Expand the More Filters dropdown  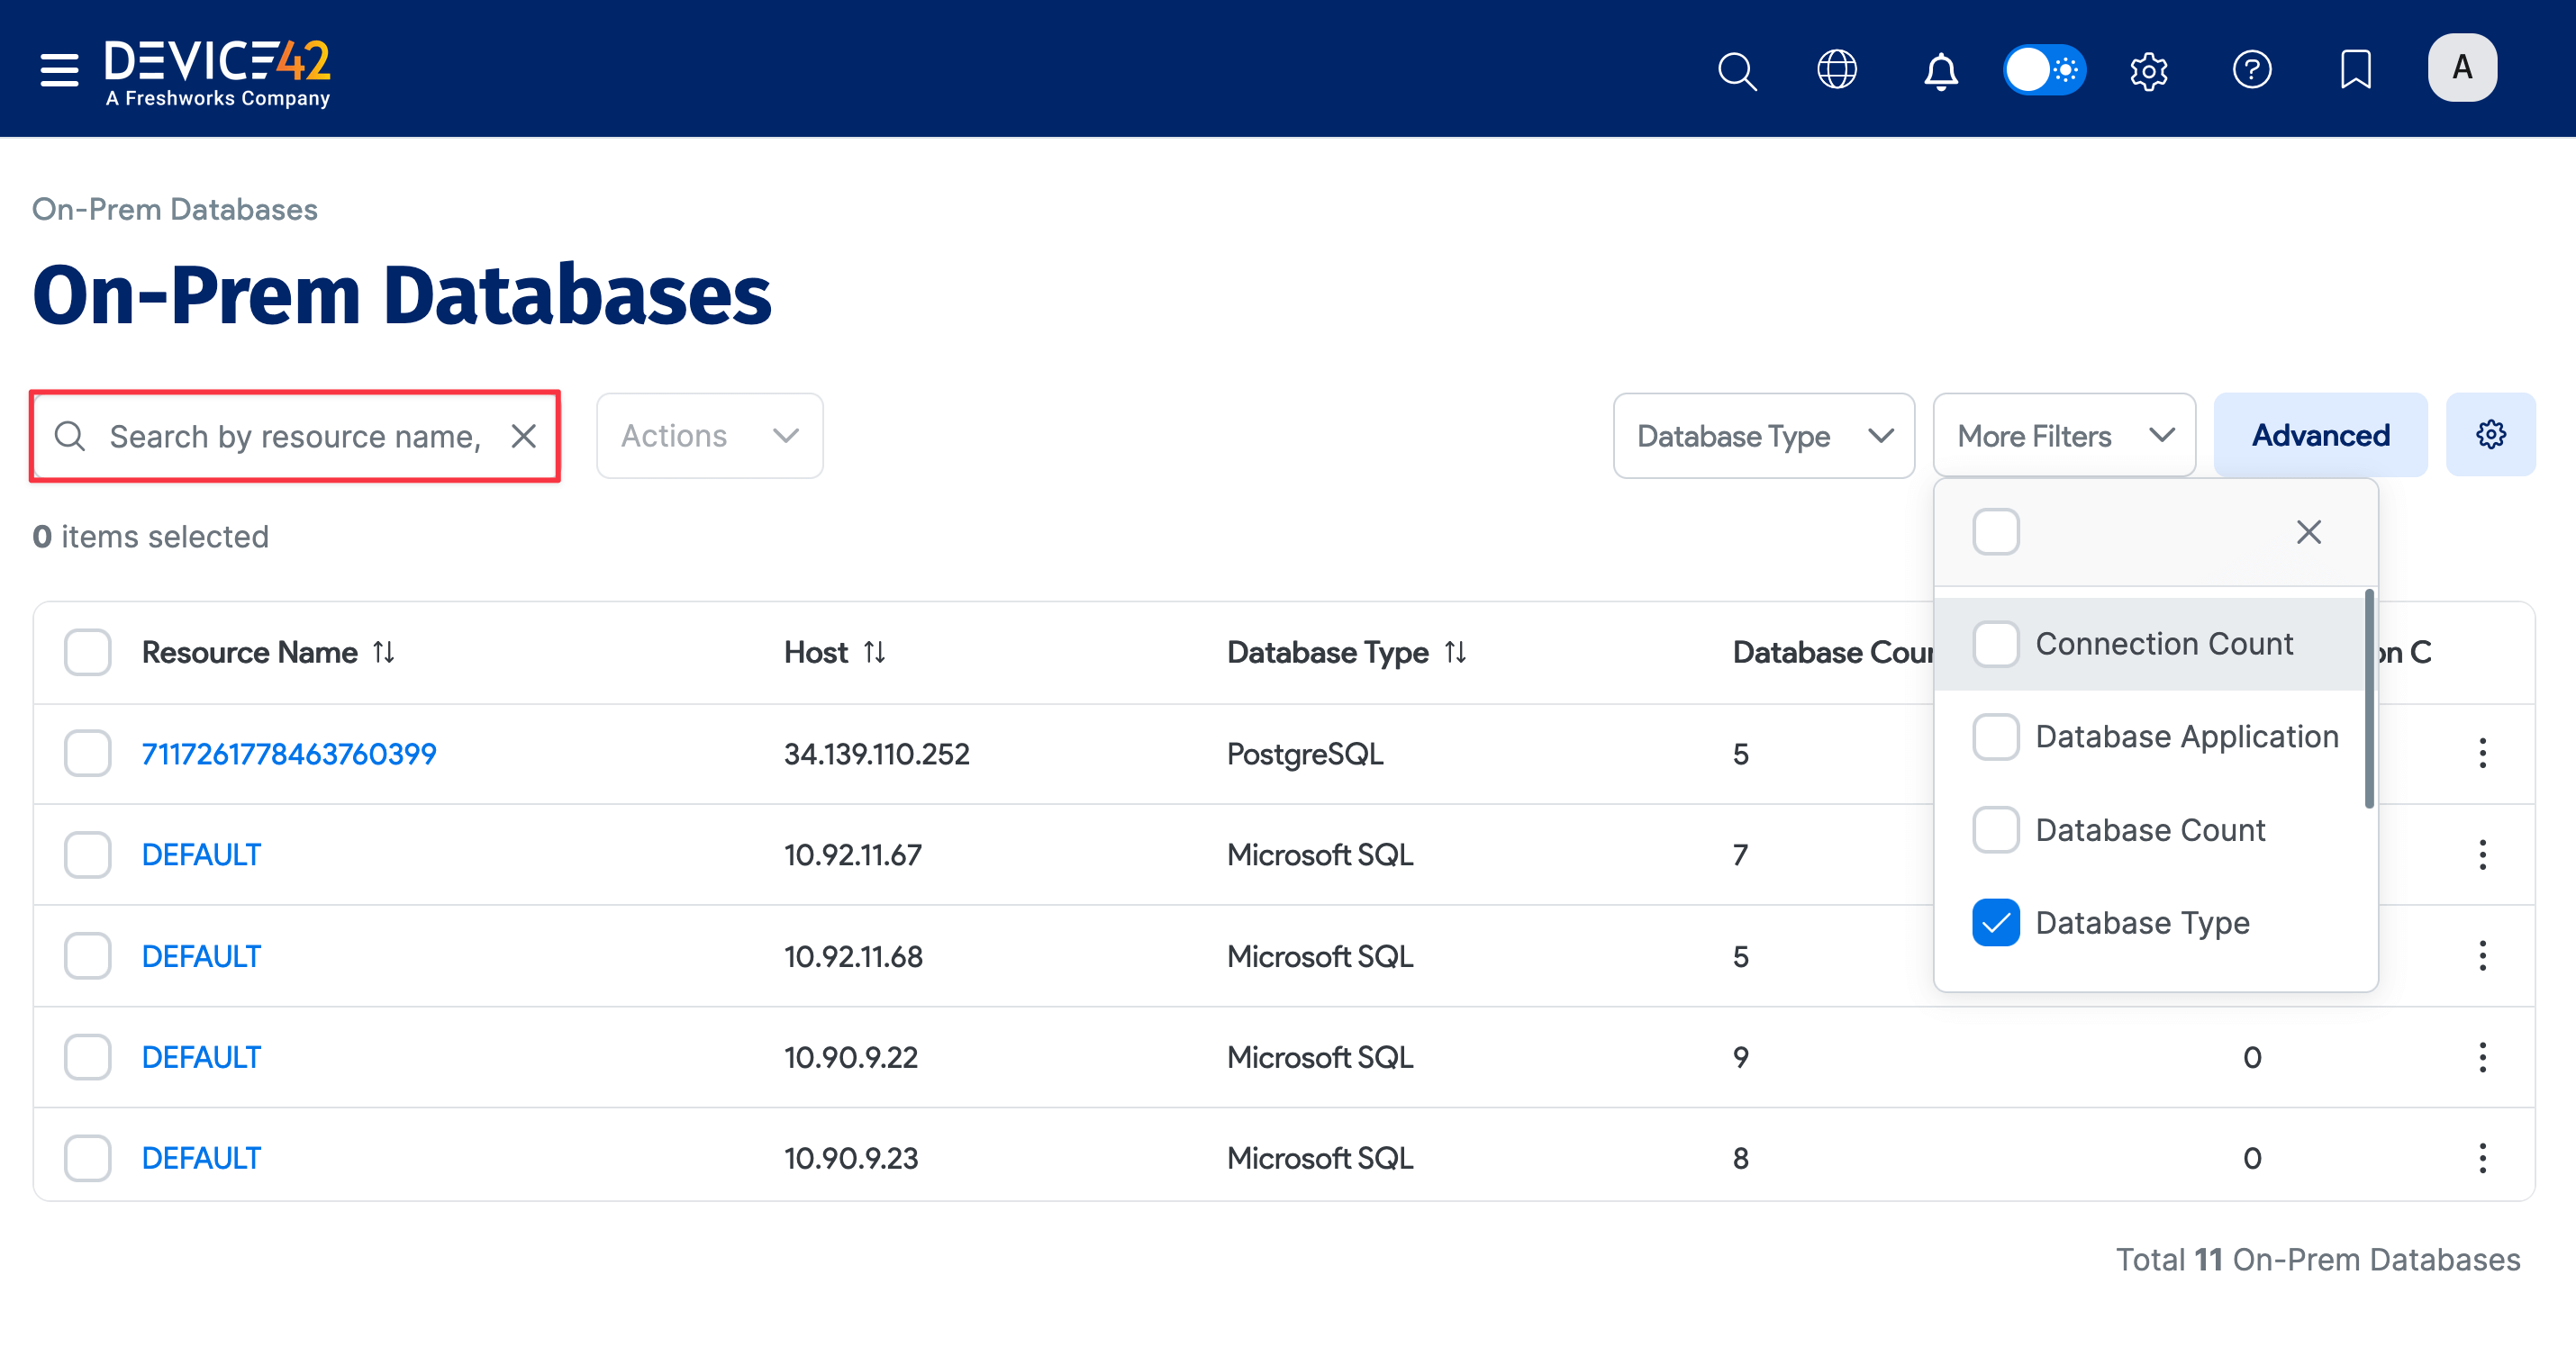tap(2063, 435)
